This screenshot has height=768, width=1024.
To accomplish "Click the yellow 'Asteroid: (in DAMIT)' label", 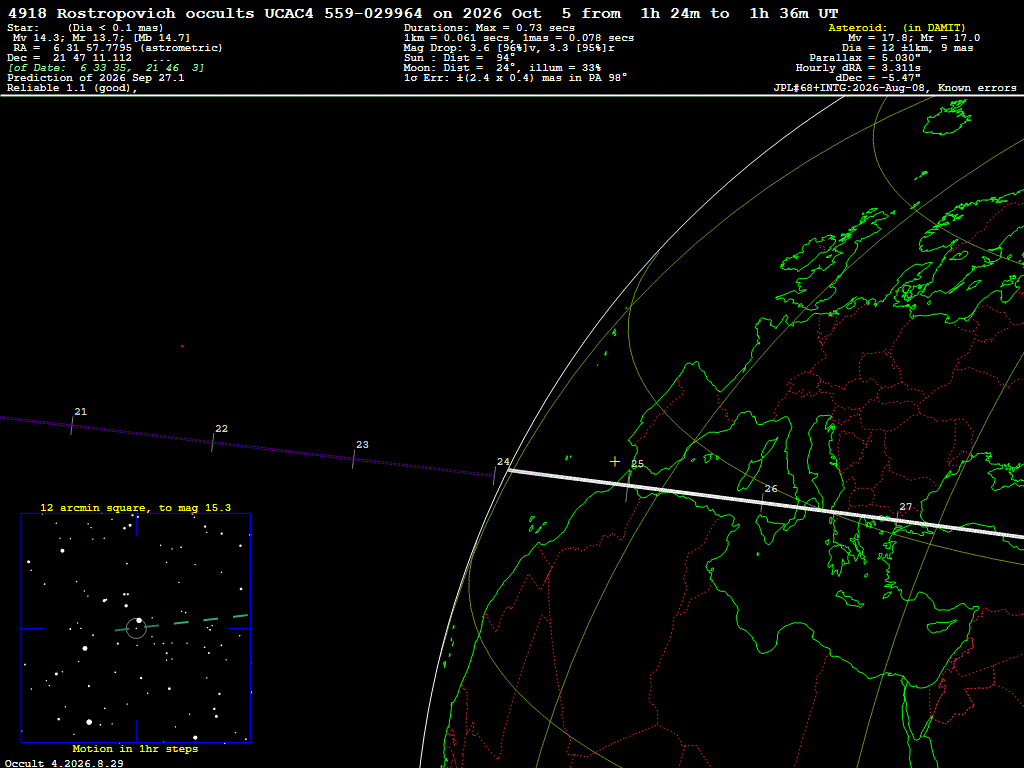I will [x=897, y=27].
